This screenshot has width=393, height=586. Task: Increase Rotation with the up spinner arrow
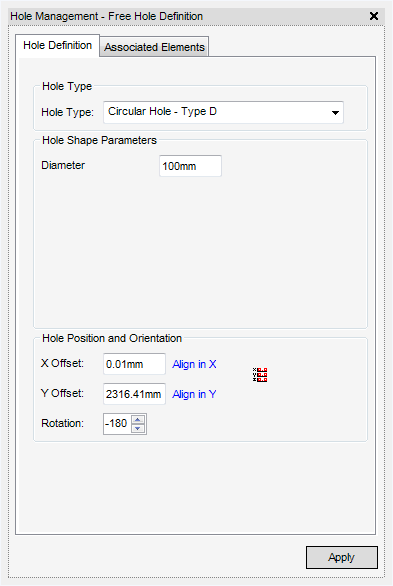[x=138, y=419]
